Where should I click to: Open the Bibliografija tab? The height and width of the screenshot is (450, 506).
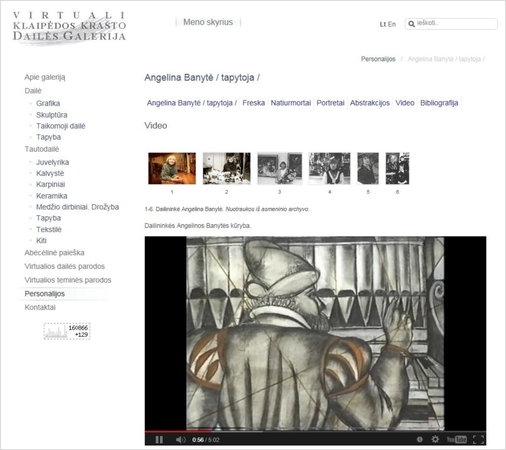click(x=439, y=103)
